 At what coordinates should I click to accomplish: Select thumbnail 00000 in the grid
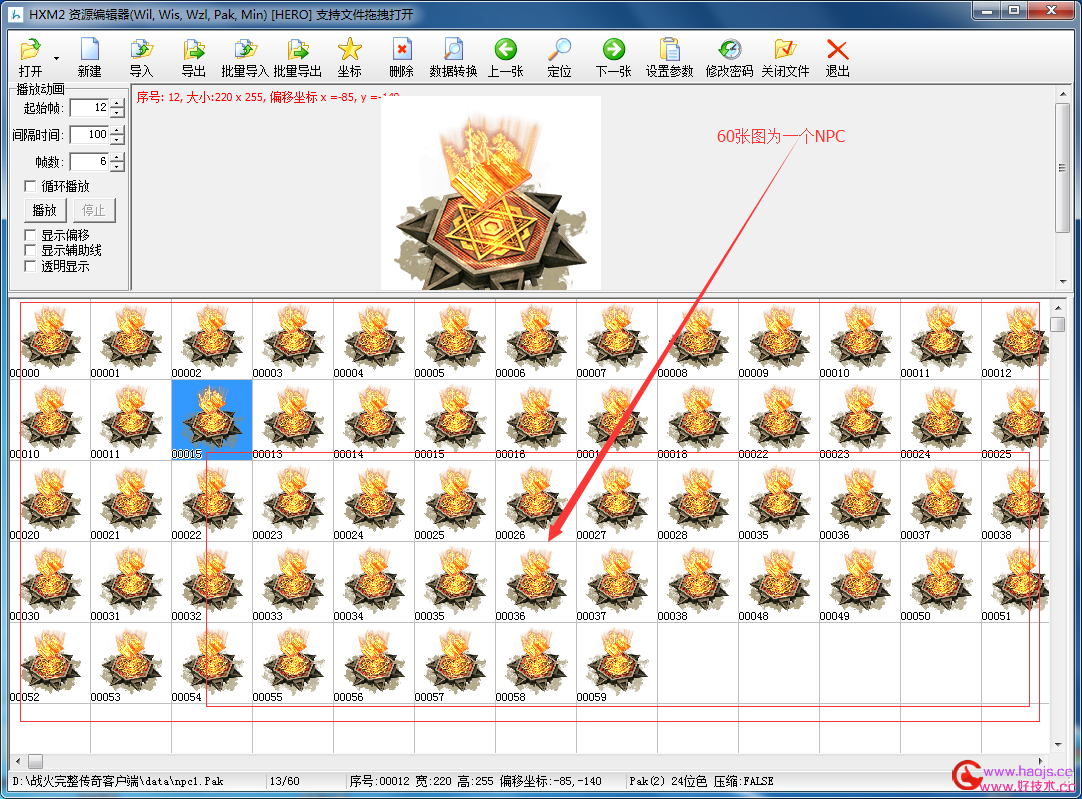[50, 339]
